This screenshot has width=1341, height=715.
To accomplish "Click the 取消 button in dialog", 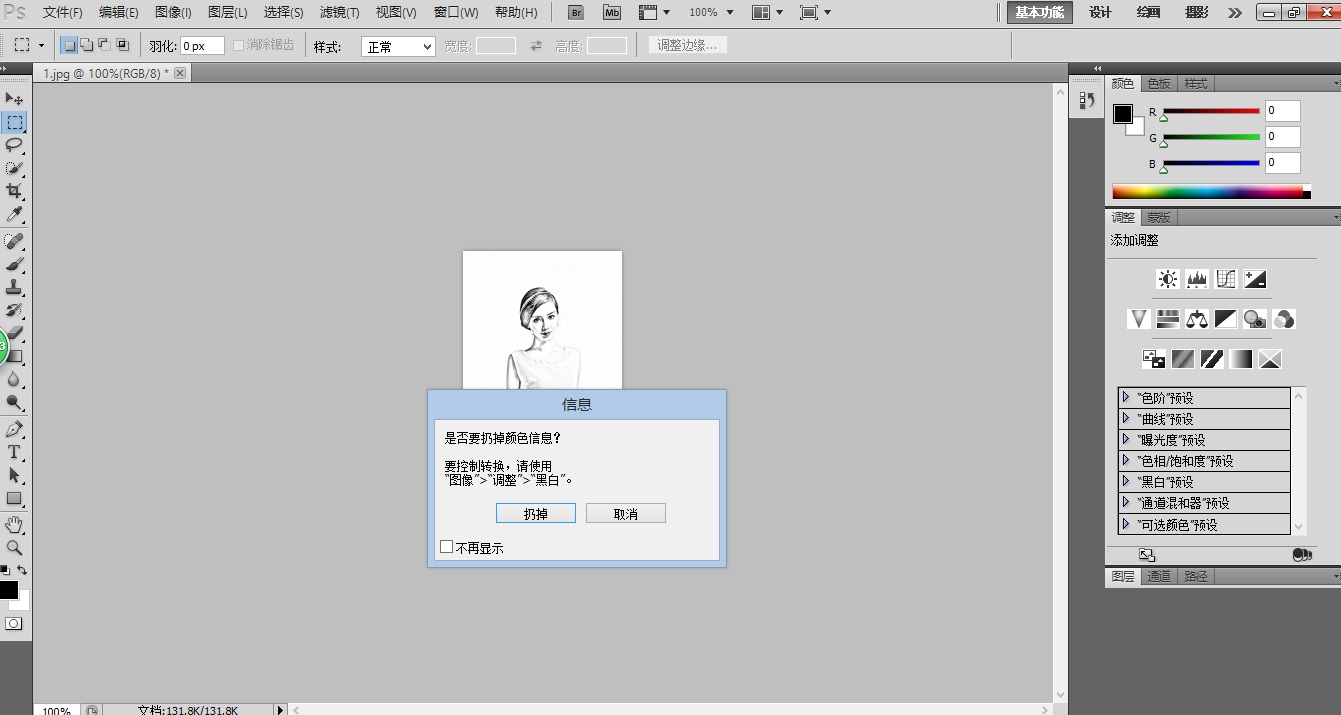I will click(x=625, y=513).
